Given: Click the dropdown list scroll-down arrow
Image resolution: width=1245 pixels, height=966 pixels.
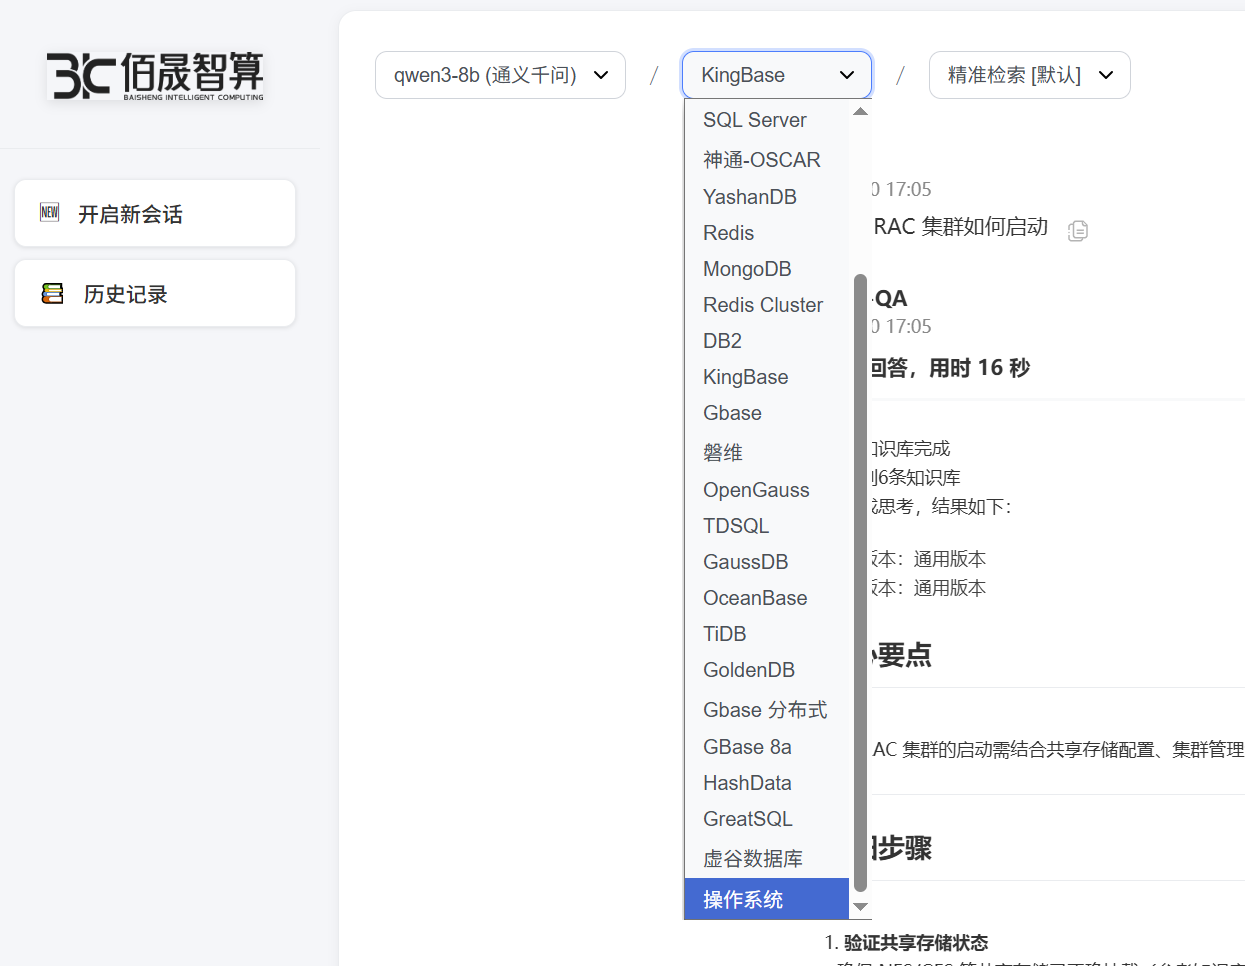Looking at the screenshot, I should click(860, 907).
